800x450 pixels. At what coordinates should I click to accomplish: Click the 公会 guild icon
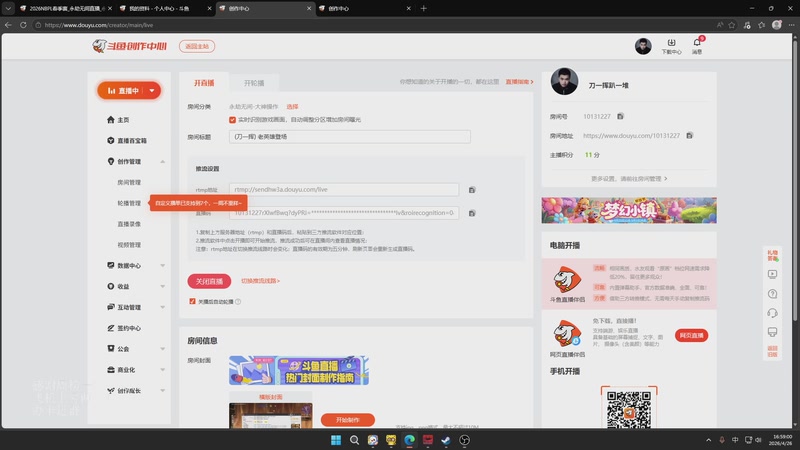[x=111, y=348]
